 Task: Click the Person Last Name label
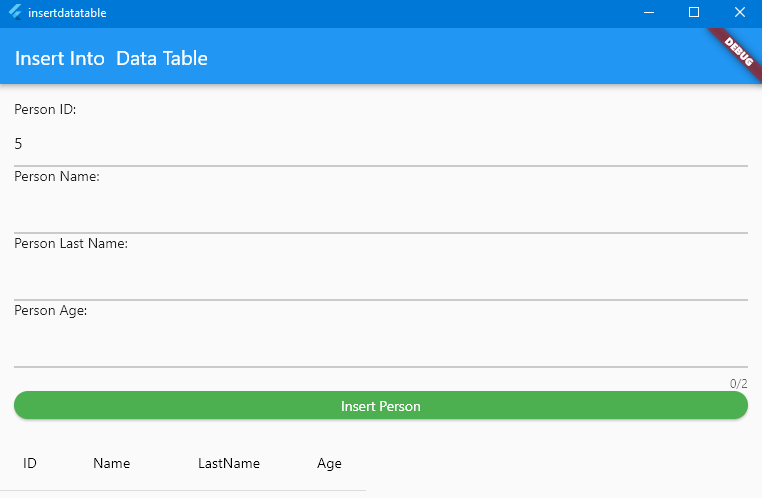[x=70, y=243]
